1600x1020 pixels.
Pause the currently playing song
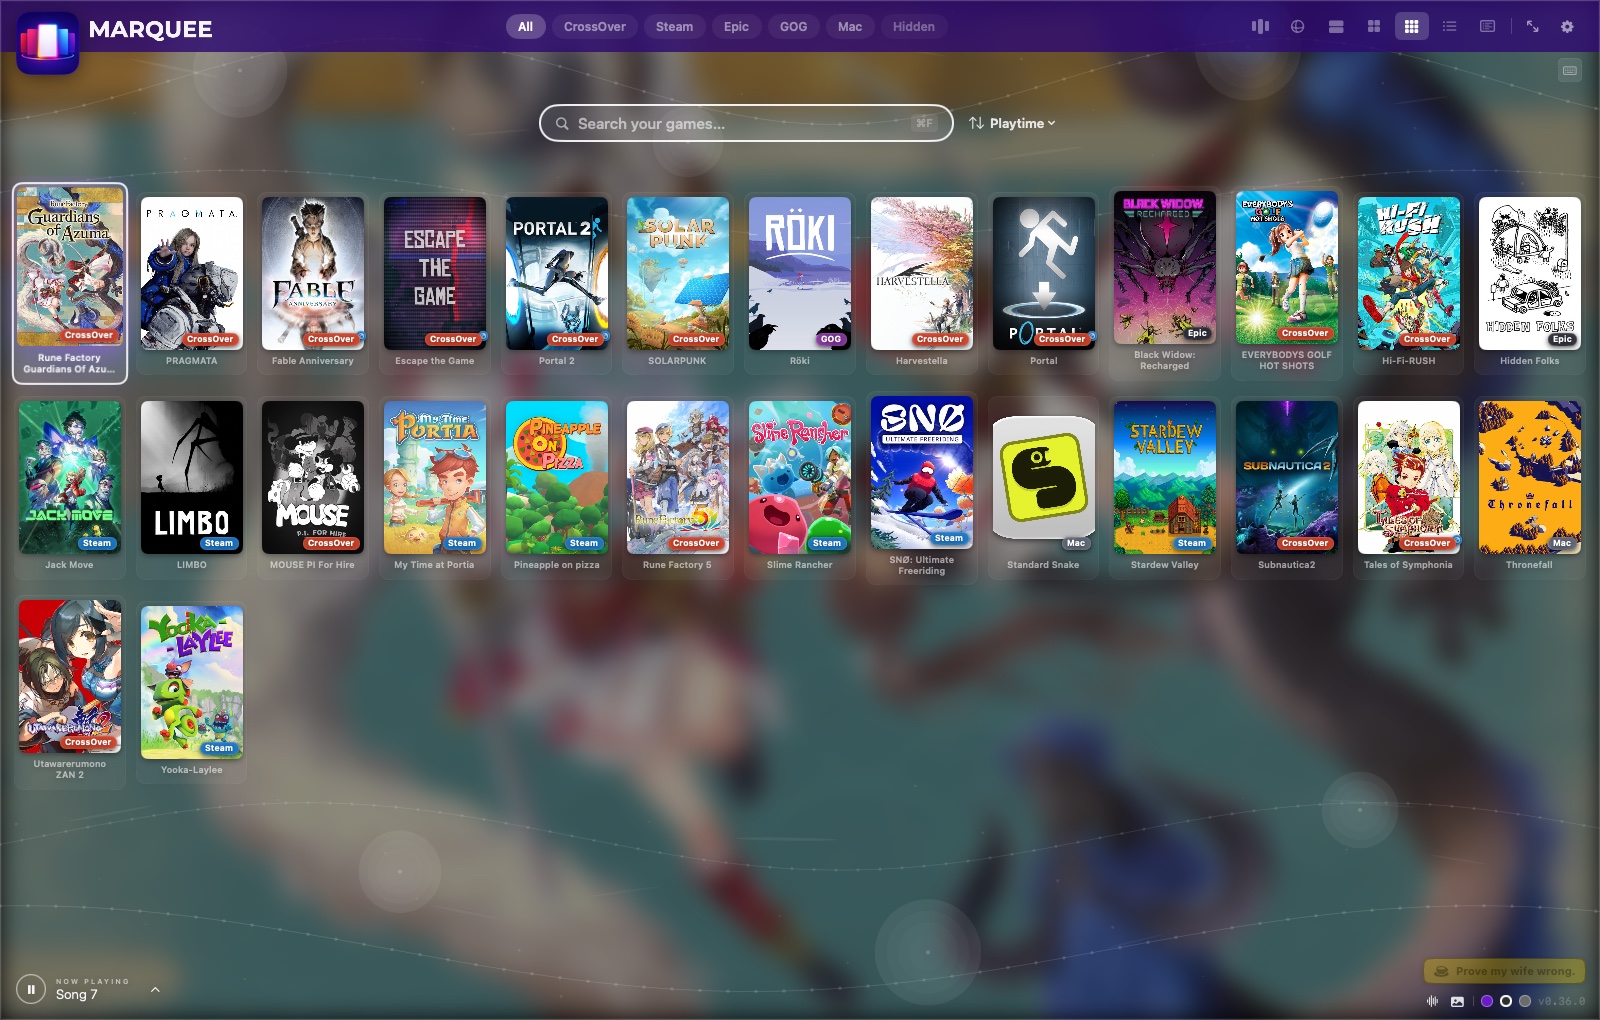point(31,990)
